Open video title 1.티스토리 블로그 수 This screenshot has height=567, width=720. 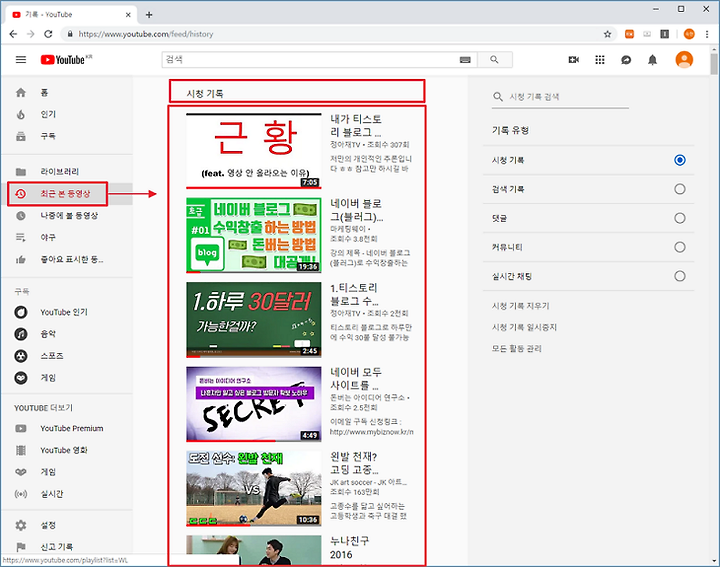(x=354, y=294)
